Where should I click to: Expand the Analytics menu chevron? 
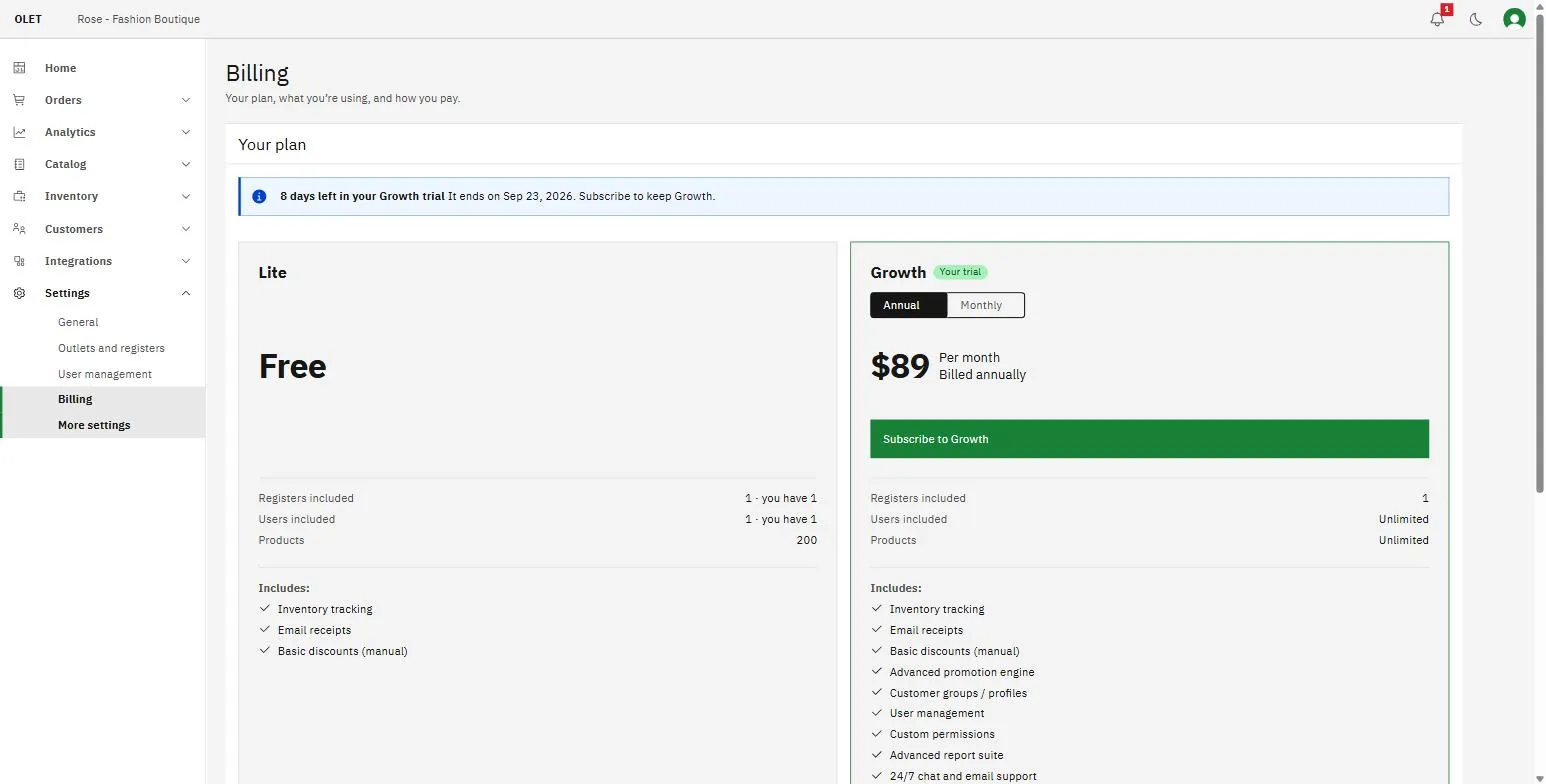(185, 132)
